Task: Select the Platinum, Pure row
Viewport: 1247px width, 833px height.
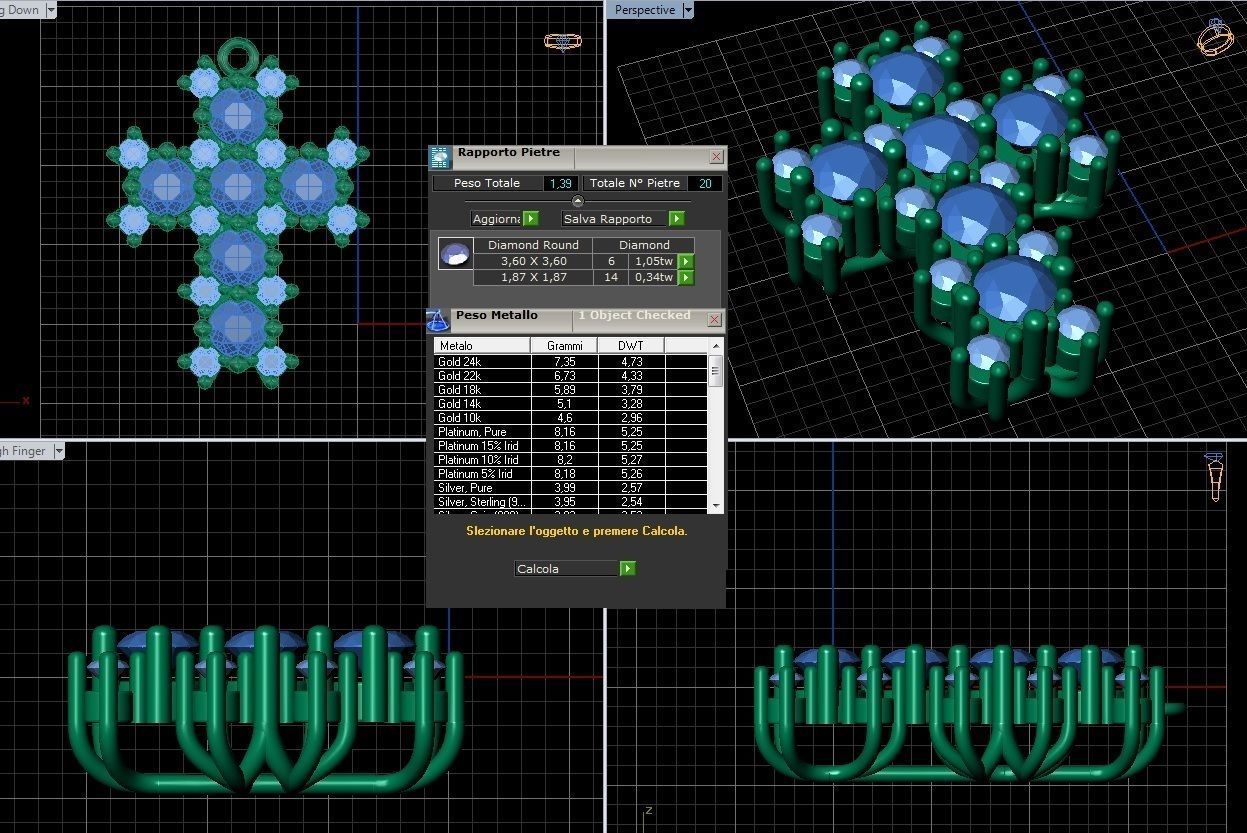Action: (571, 431)
